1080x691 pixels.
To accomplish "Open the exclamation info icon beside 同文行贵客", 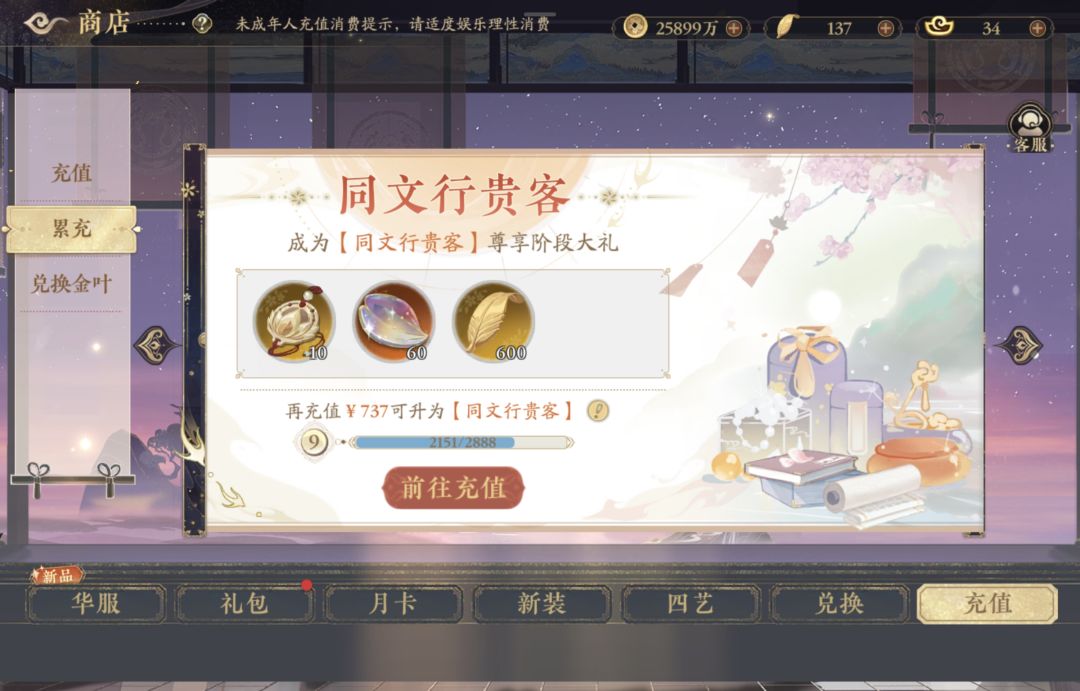I will pos(598,411).
